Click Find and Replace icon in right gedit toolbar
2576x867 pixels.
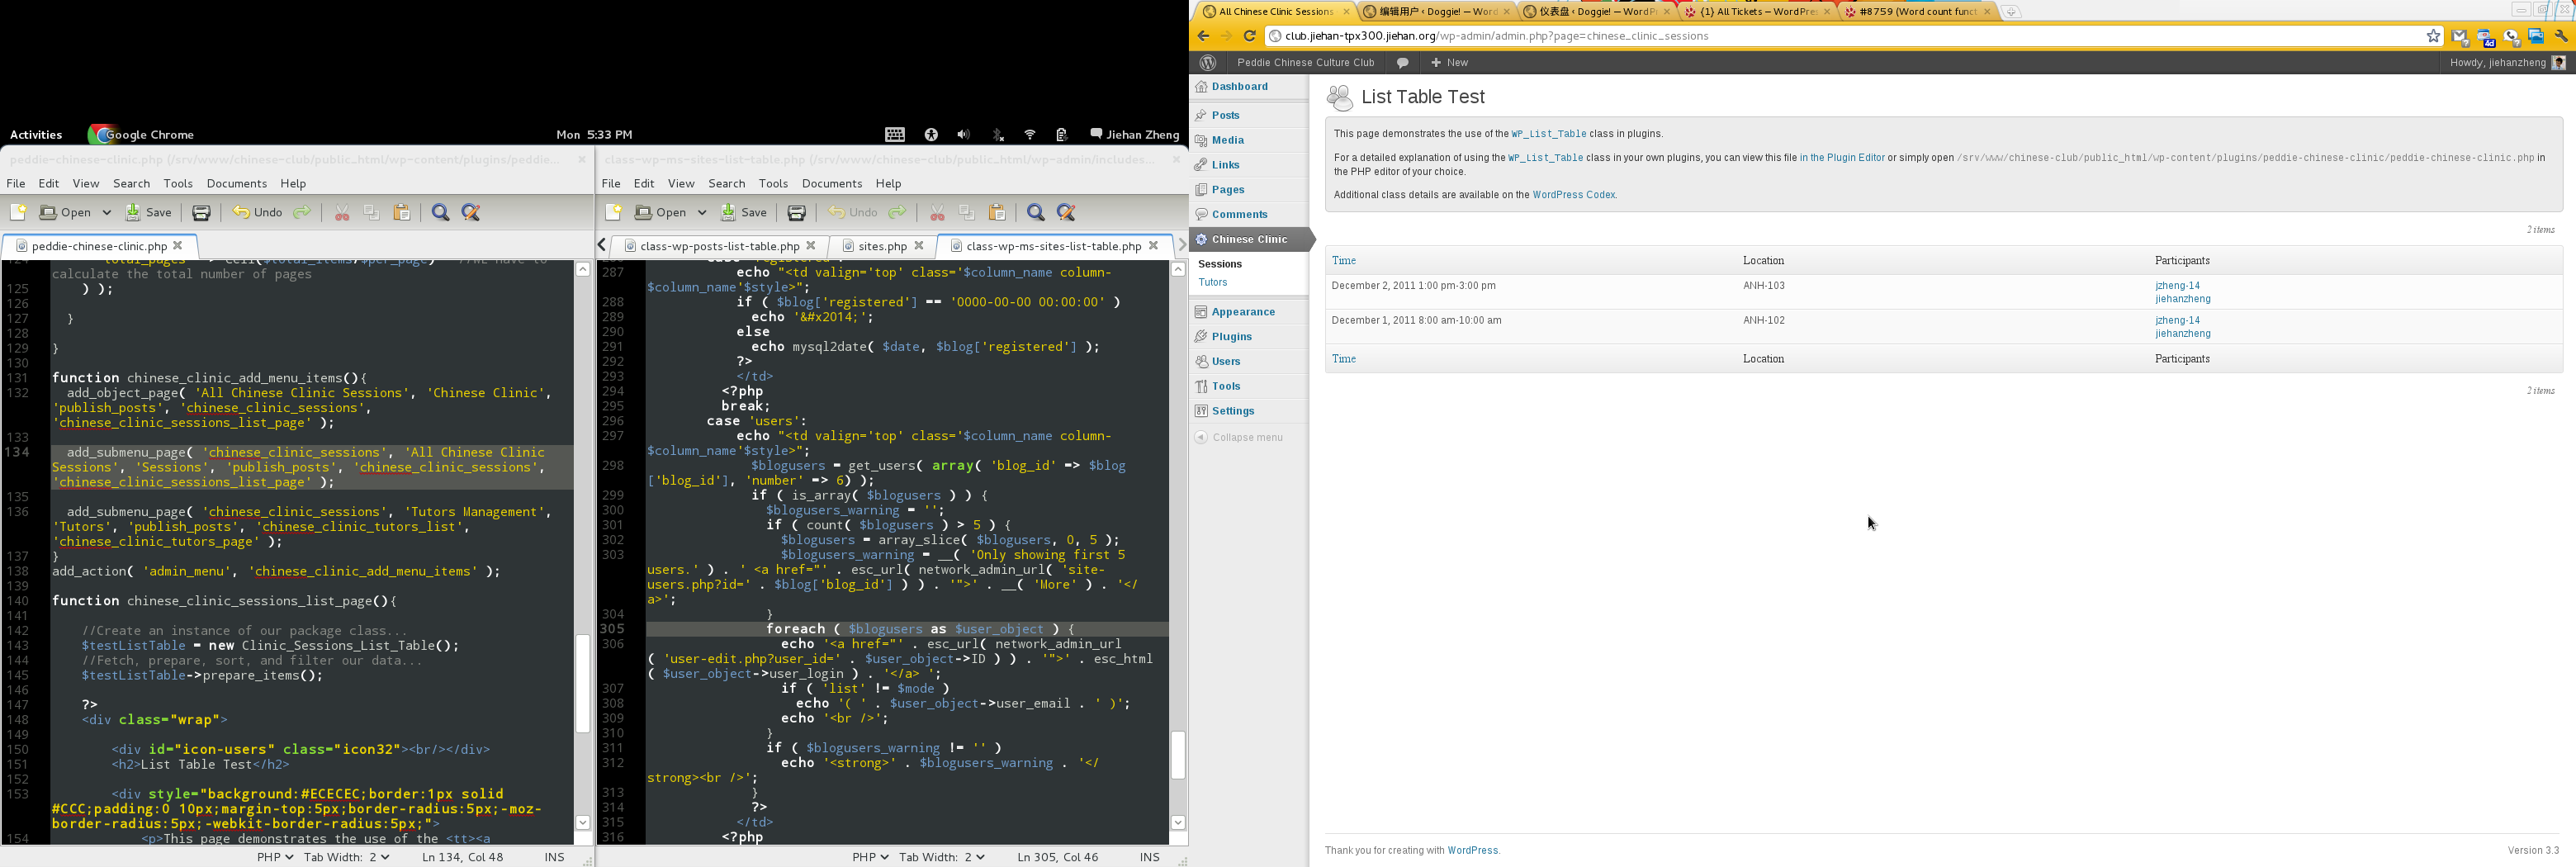[x=1066, y=212]
